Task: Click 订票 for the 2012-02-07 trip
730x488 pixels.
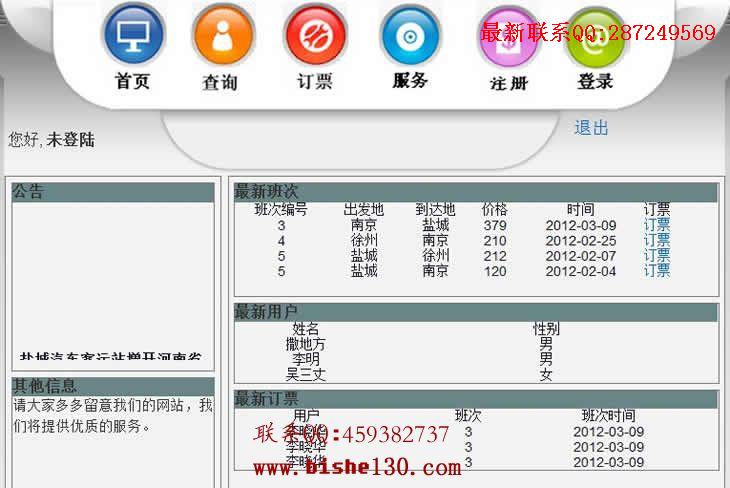Action: pyautogui.click(x=657, y=256)
